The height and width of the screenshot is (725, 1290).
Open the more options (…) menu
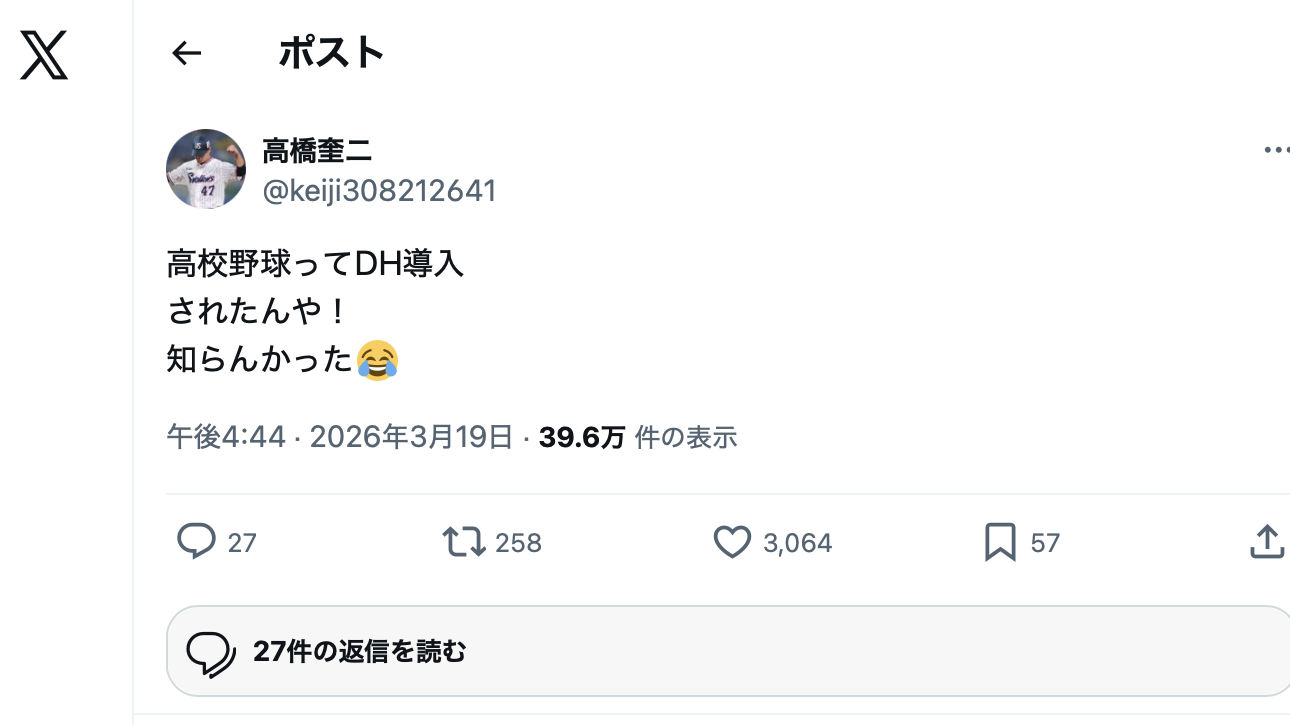(1276, 151)
